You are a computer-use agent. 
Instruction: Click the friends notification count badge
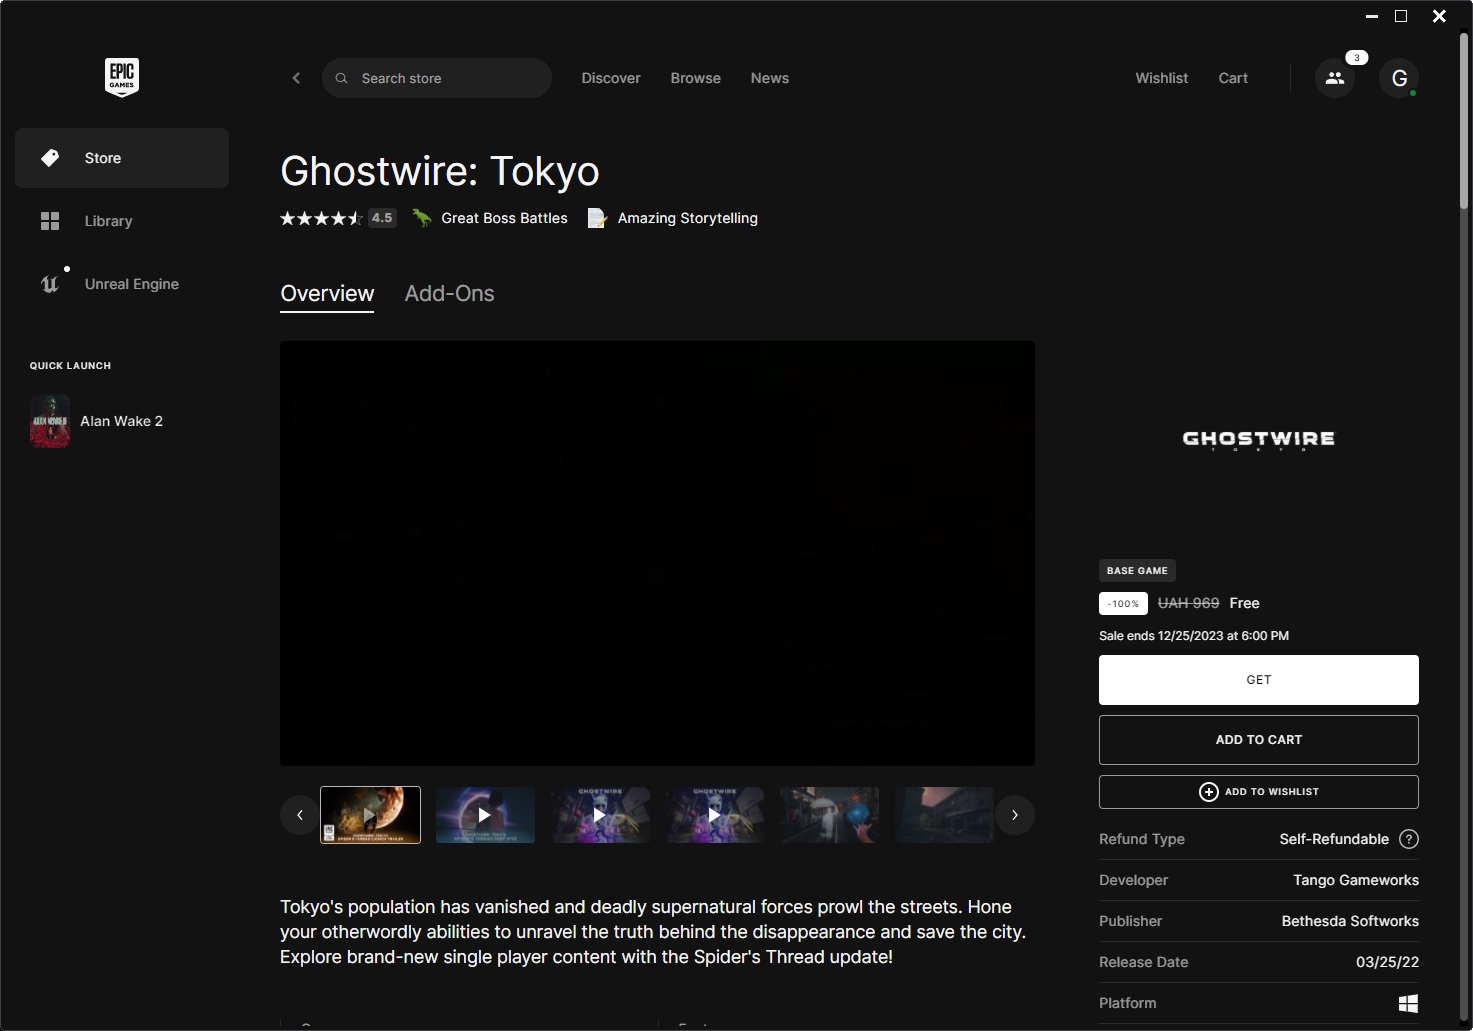coord(1356,58)
